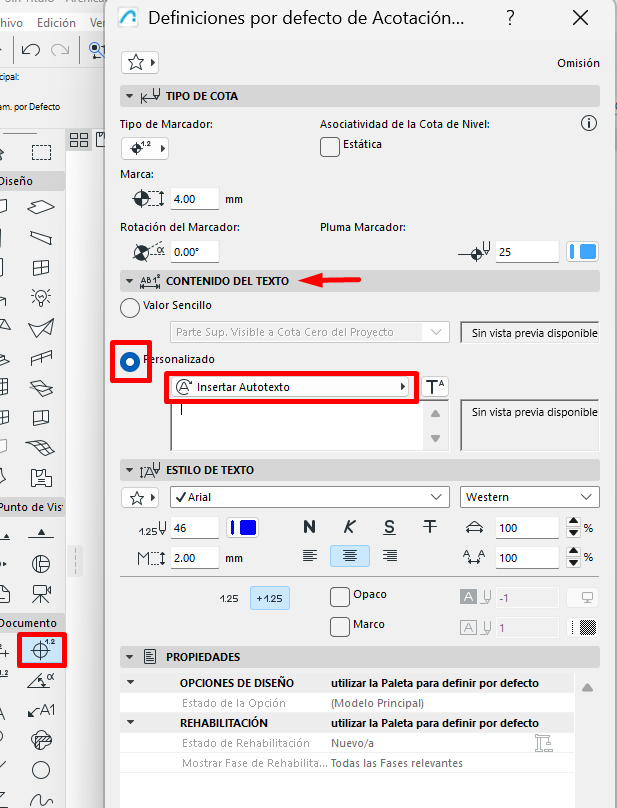Enable underline text style

(x=389, y=527)
